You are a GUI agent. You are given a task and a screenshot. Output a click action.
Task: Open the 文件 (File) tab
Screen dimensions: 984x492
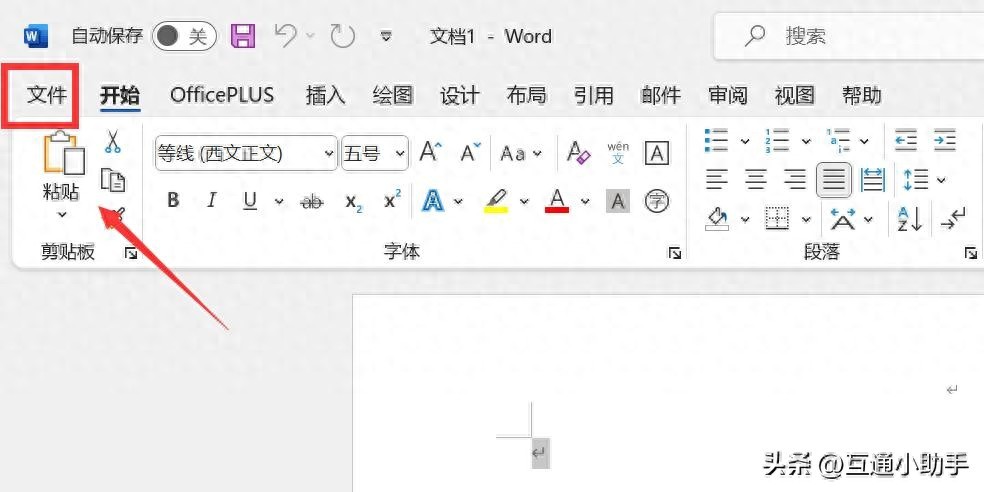(x=46, y=95)
